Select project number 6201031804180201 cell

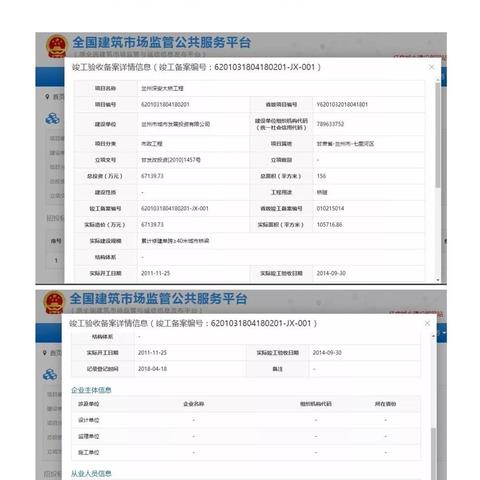pyautogui.click(x=165, y=104)
